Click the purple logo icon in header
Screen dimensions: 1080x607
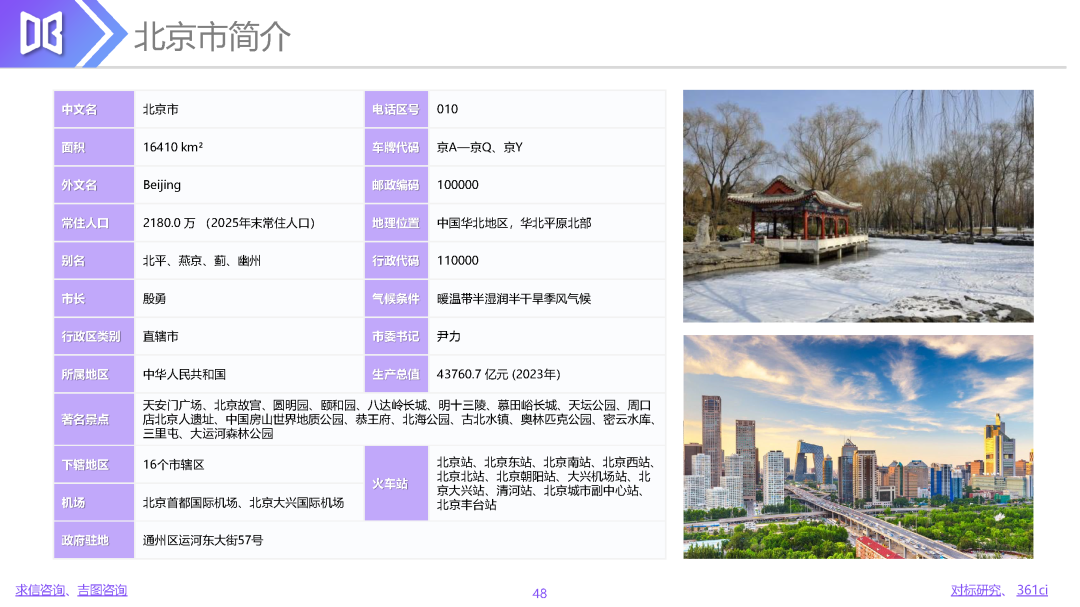pos(41,33)
